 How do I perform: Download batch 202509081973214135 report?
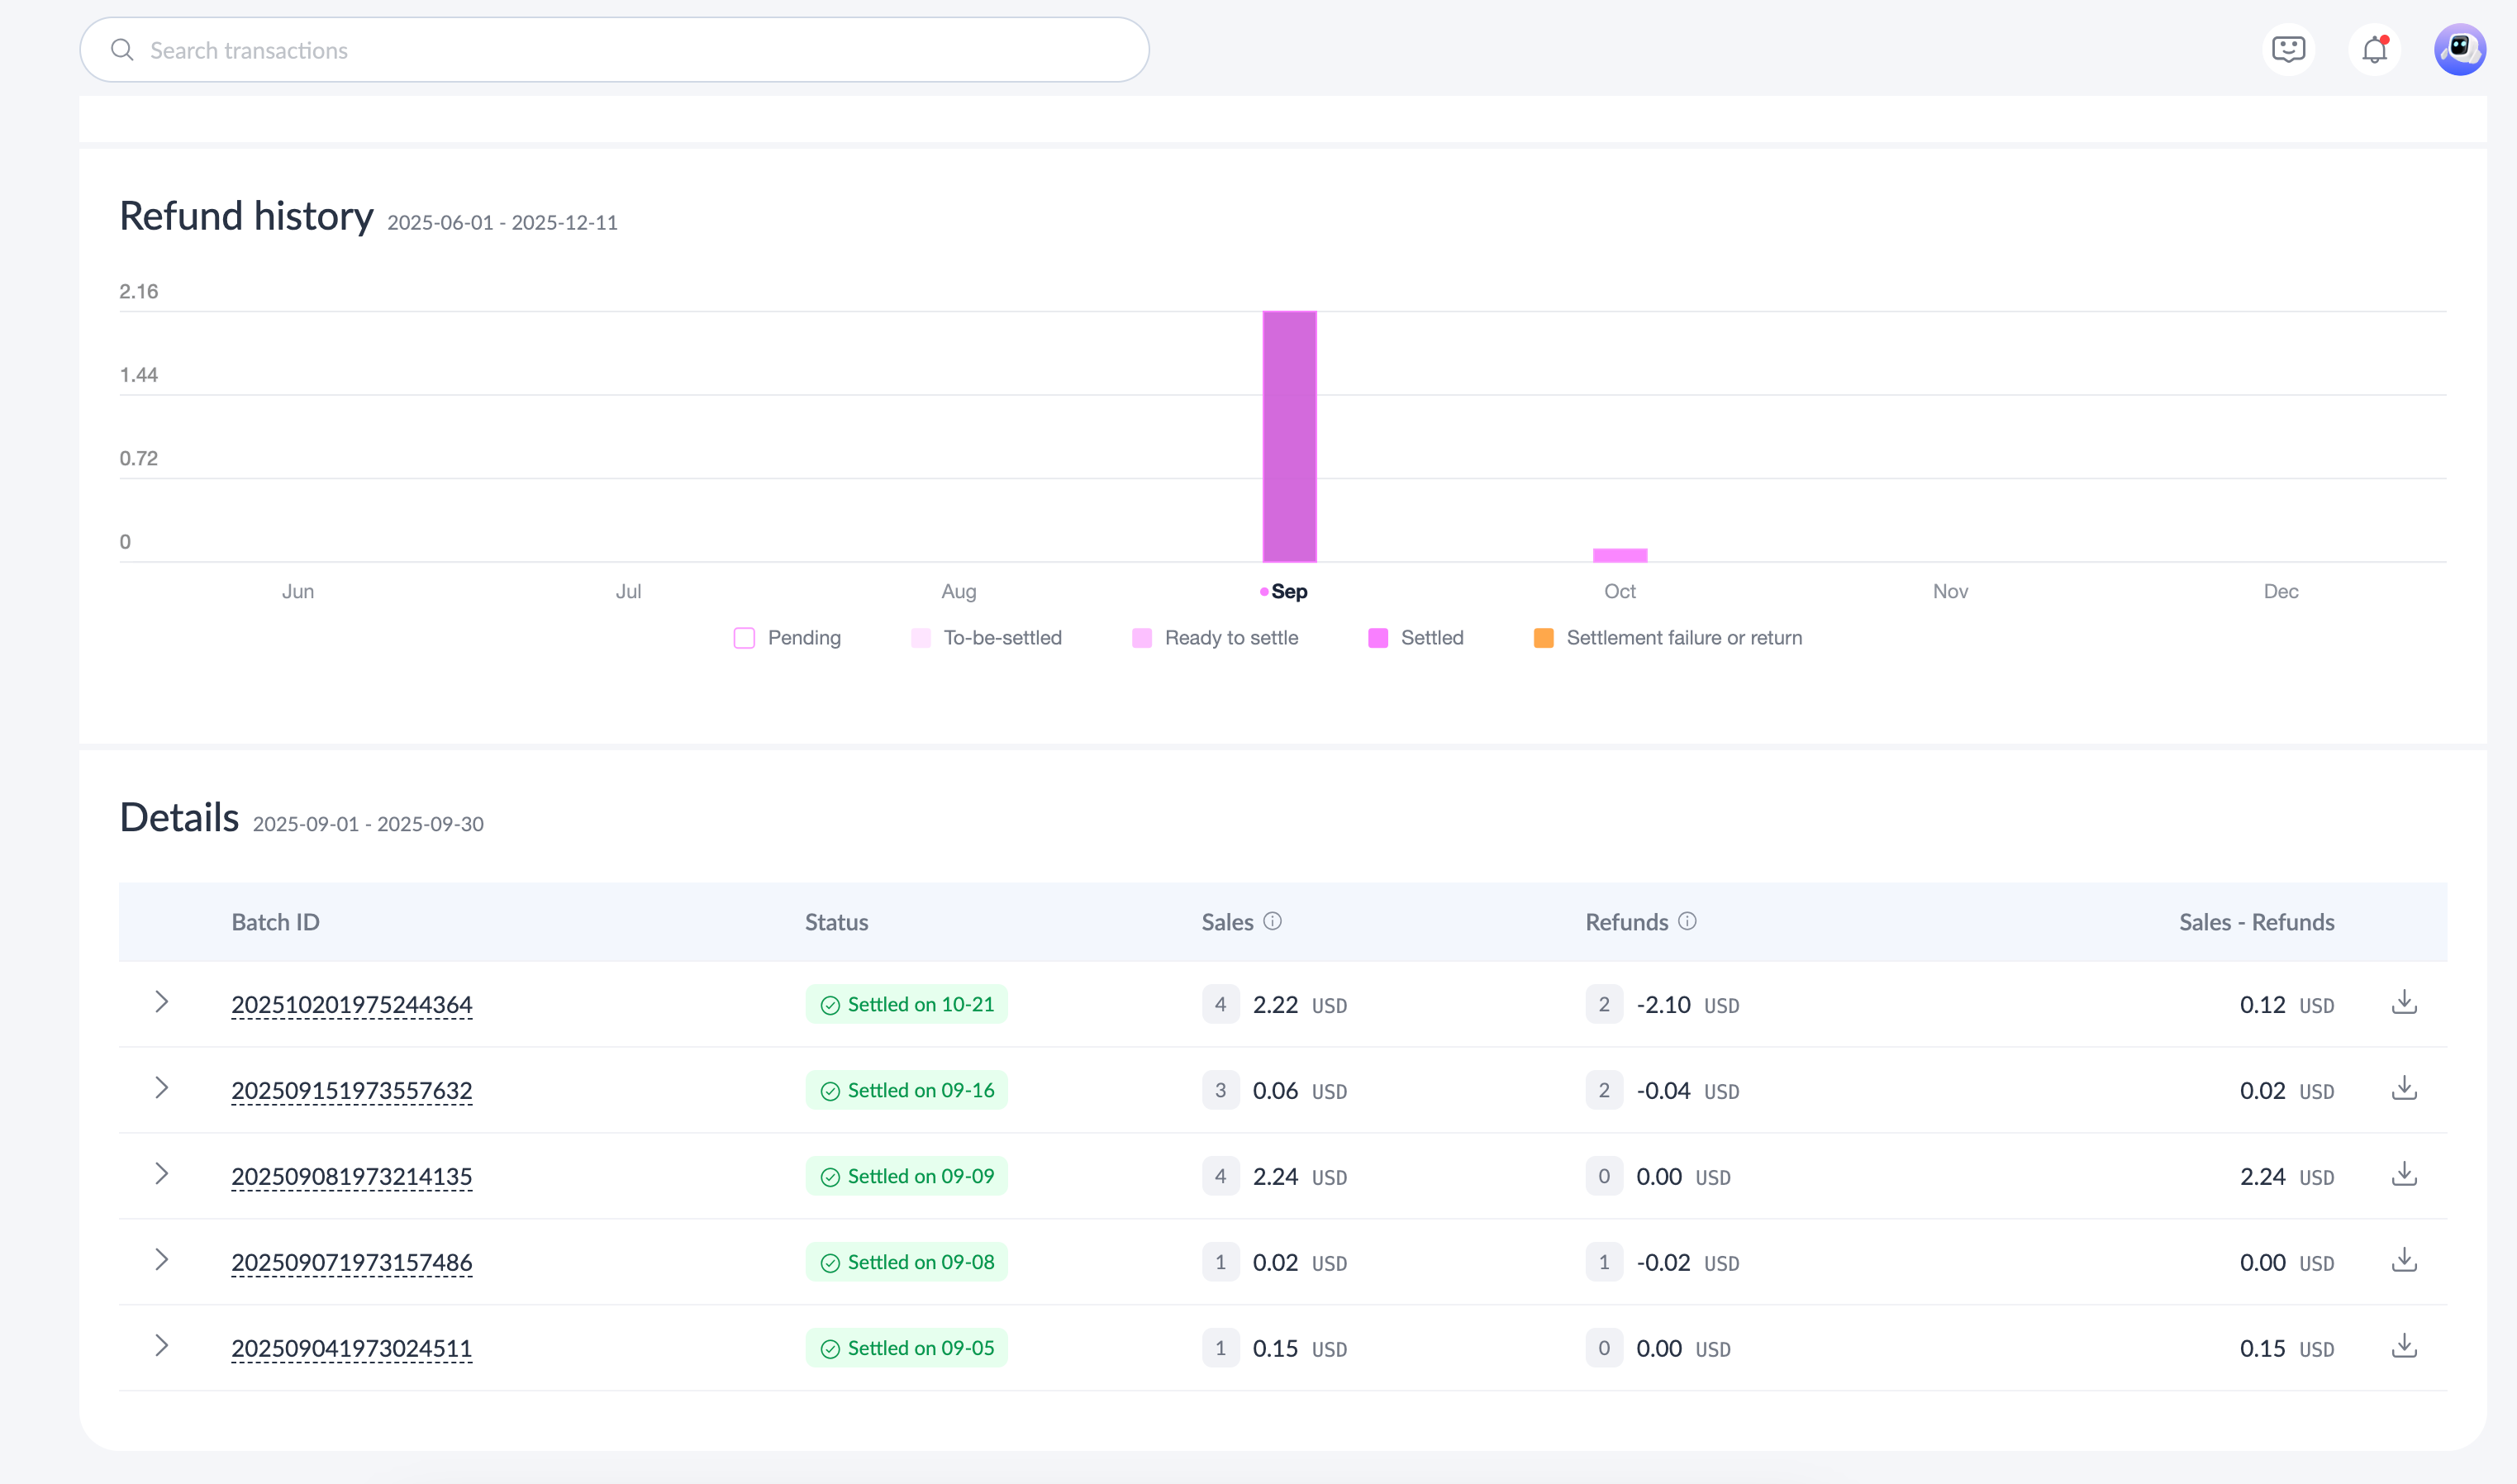(2404, 1175)
